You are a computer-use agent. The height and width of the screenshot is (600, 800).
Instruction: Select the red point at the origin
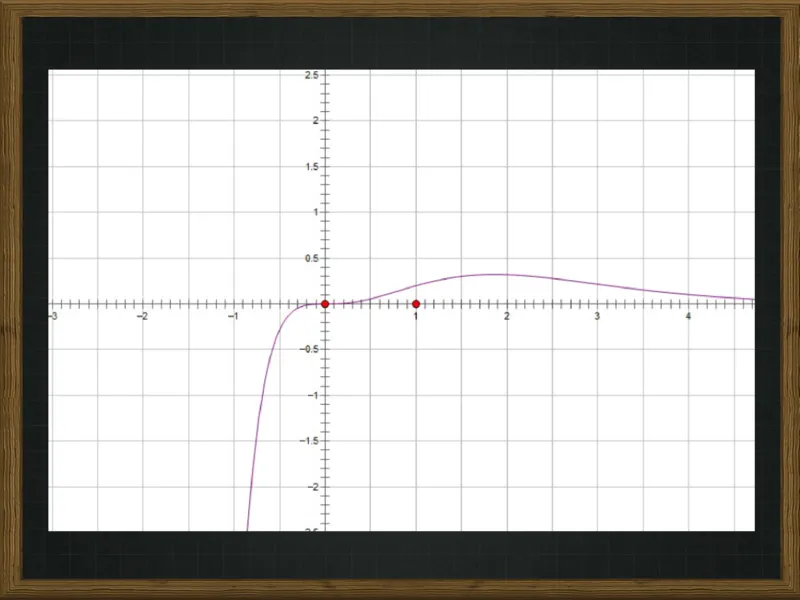click(325, 304)
